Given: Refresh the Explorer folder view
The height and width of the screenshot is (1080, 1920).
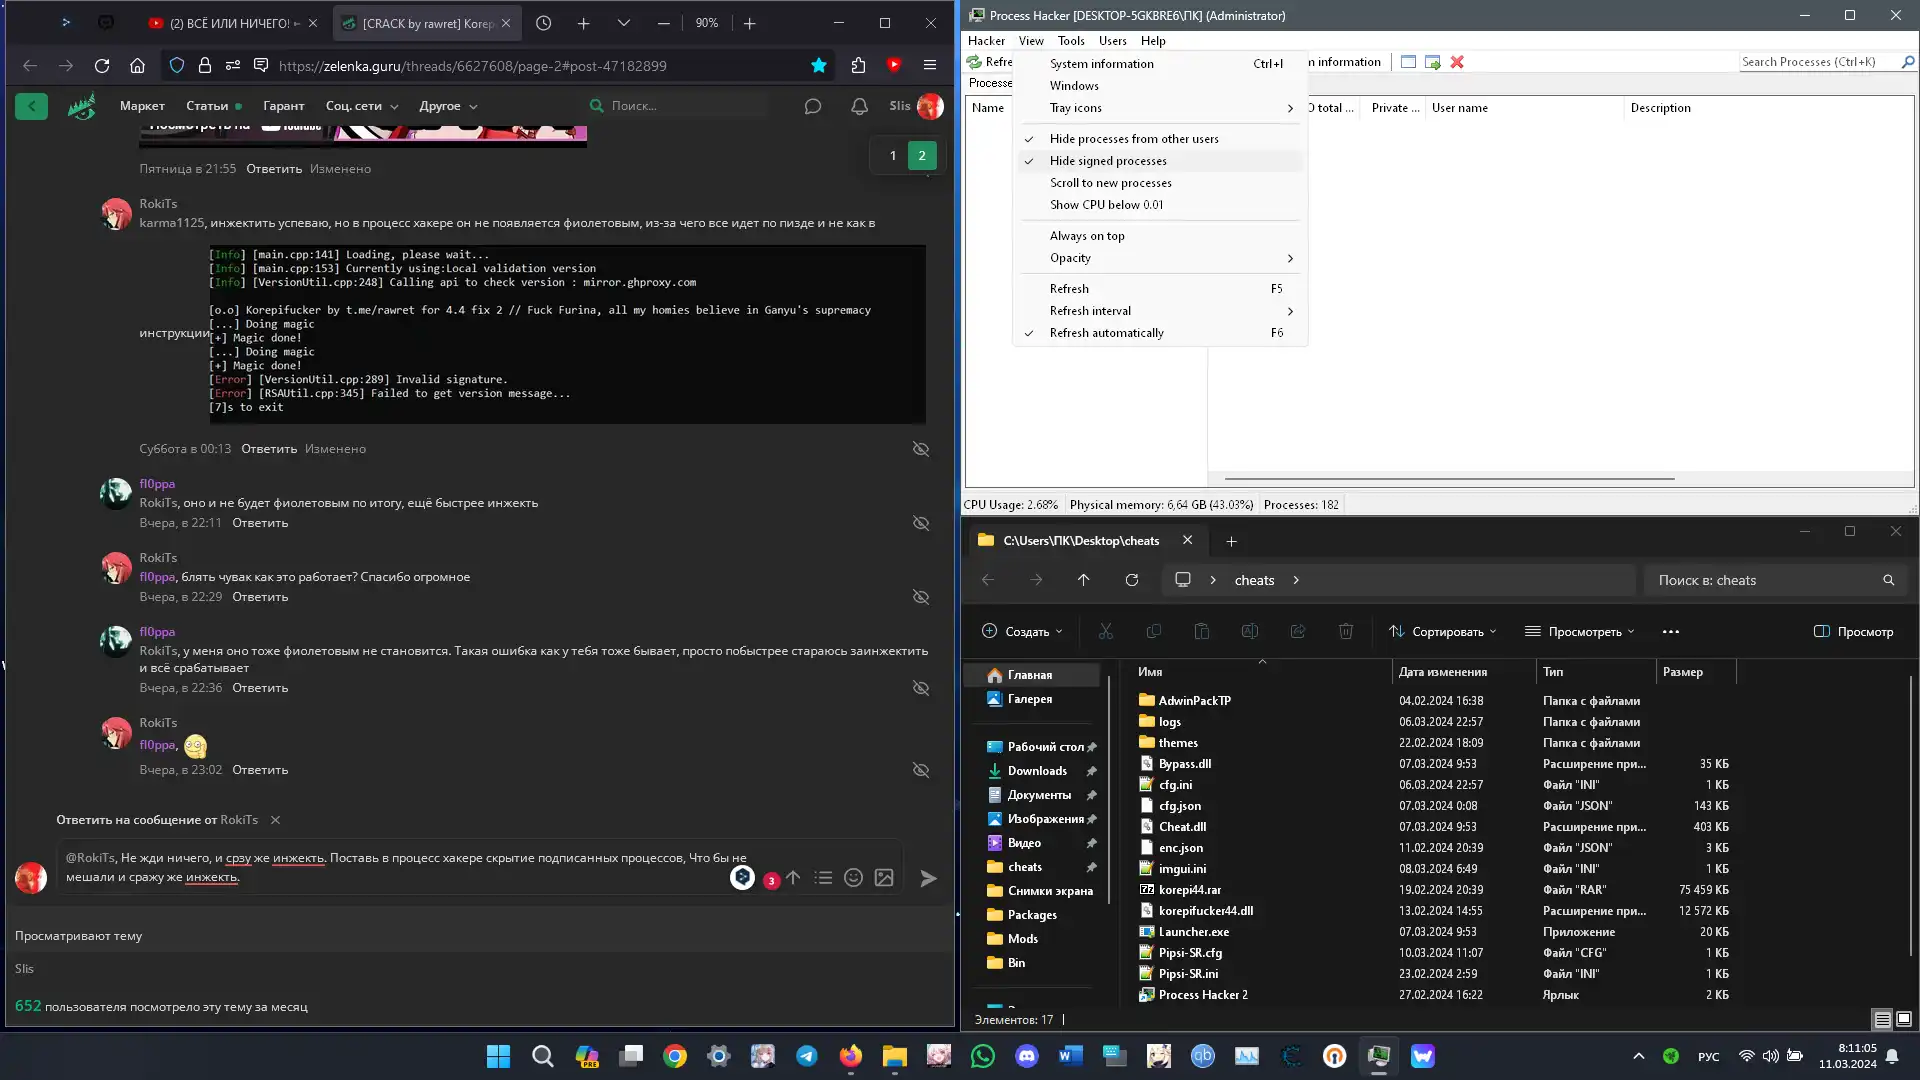Looking at the screenshot, I should click(x=1132, y=580).
